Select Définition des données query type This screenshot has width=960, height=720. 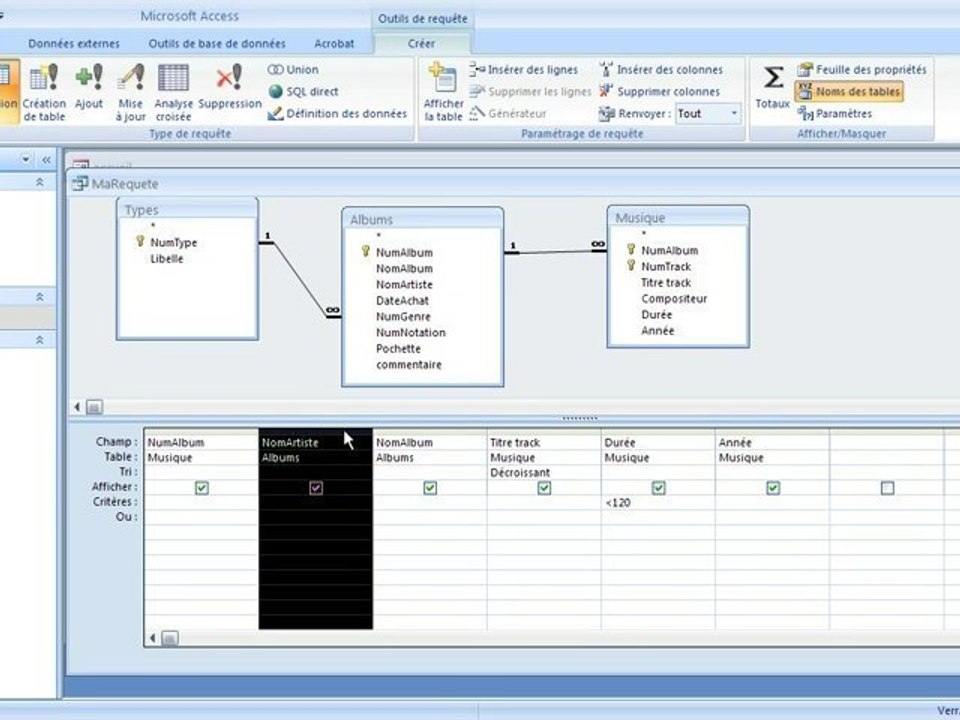click(x=337, y=114)
